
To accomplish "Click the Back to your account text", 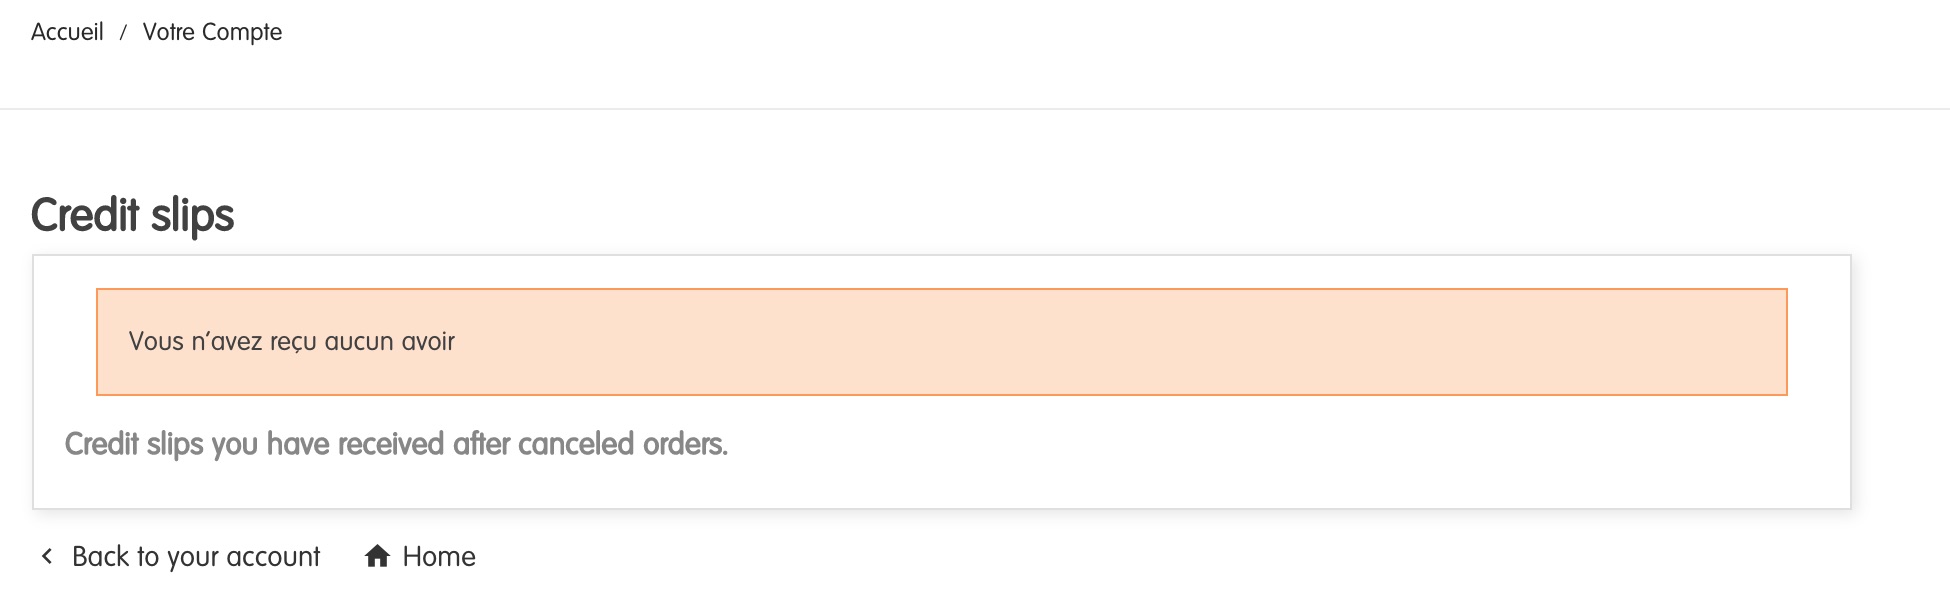I will click(x=196, y=556).
